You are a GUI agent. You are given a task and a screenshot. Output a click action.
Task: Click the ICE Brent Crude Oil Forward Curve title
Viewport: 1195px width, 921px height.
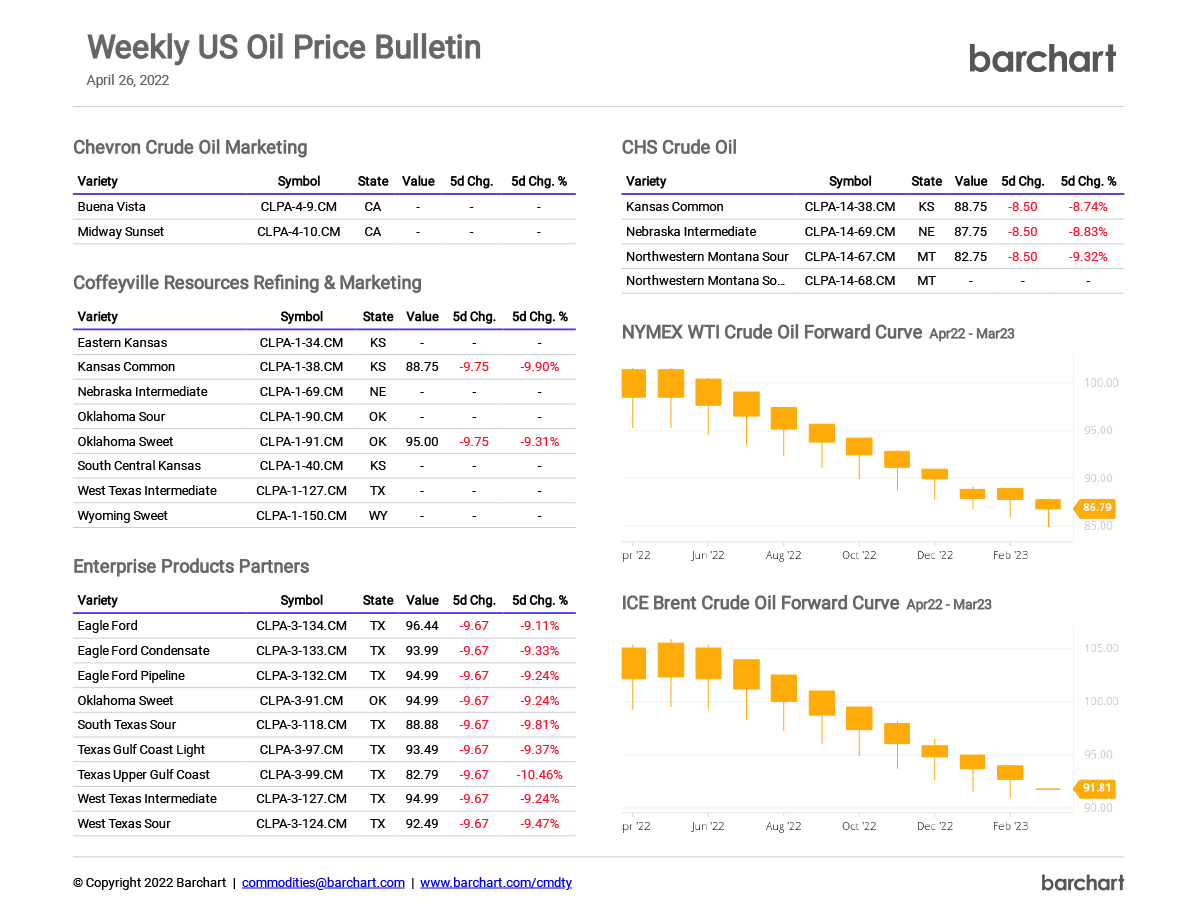pyautogui.click(x=760, y=603)
